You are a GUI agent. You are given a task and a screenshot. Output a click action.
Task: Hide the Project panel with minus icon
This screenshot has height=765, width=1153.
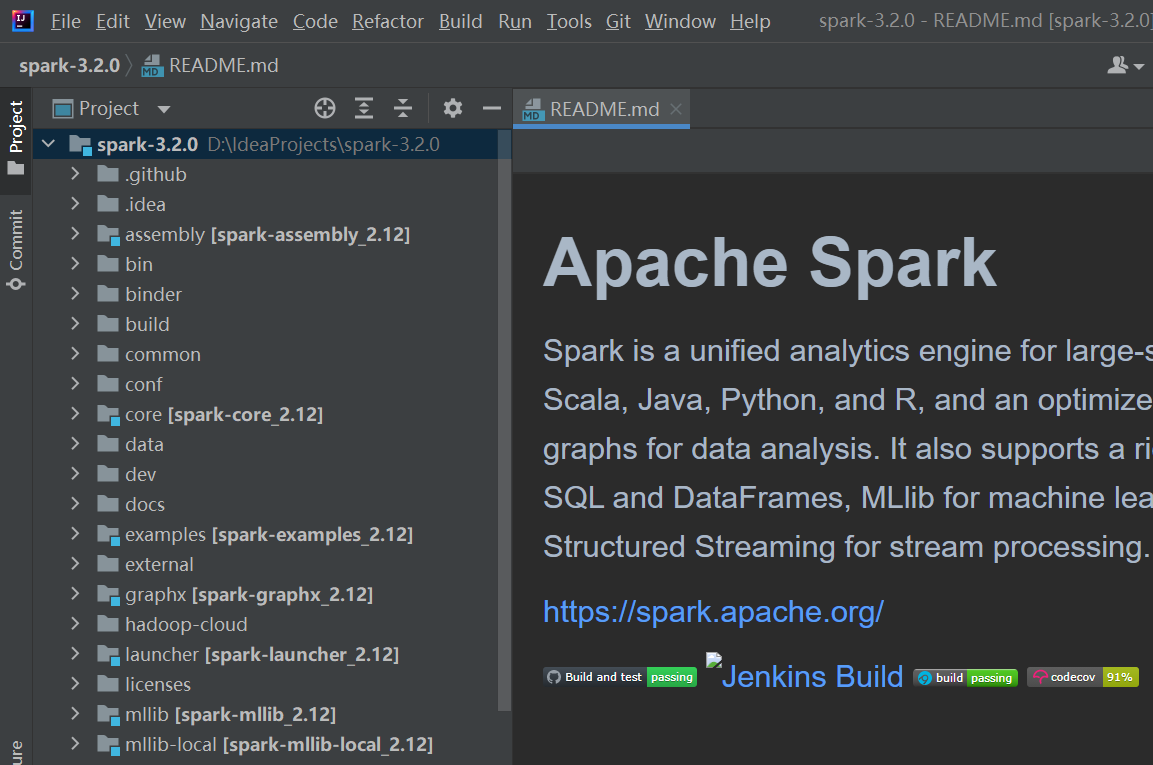pos(492,109)
